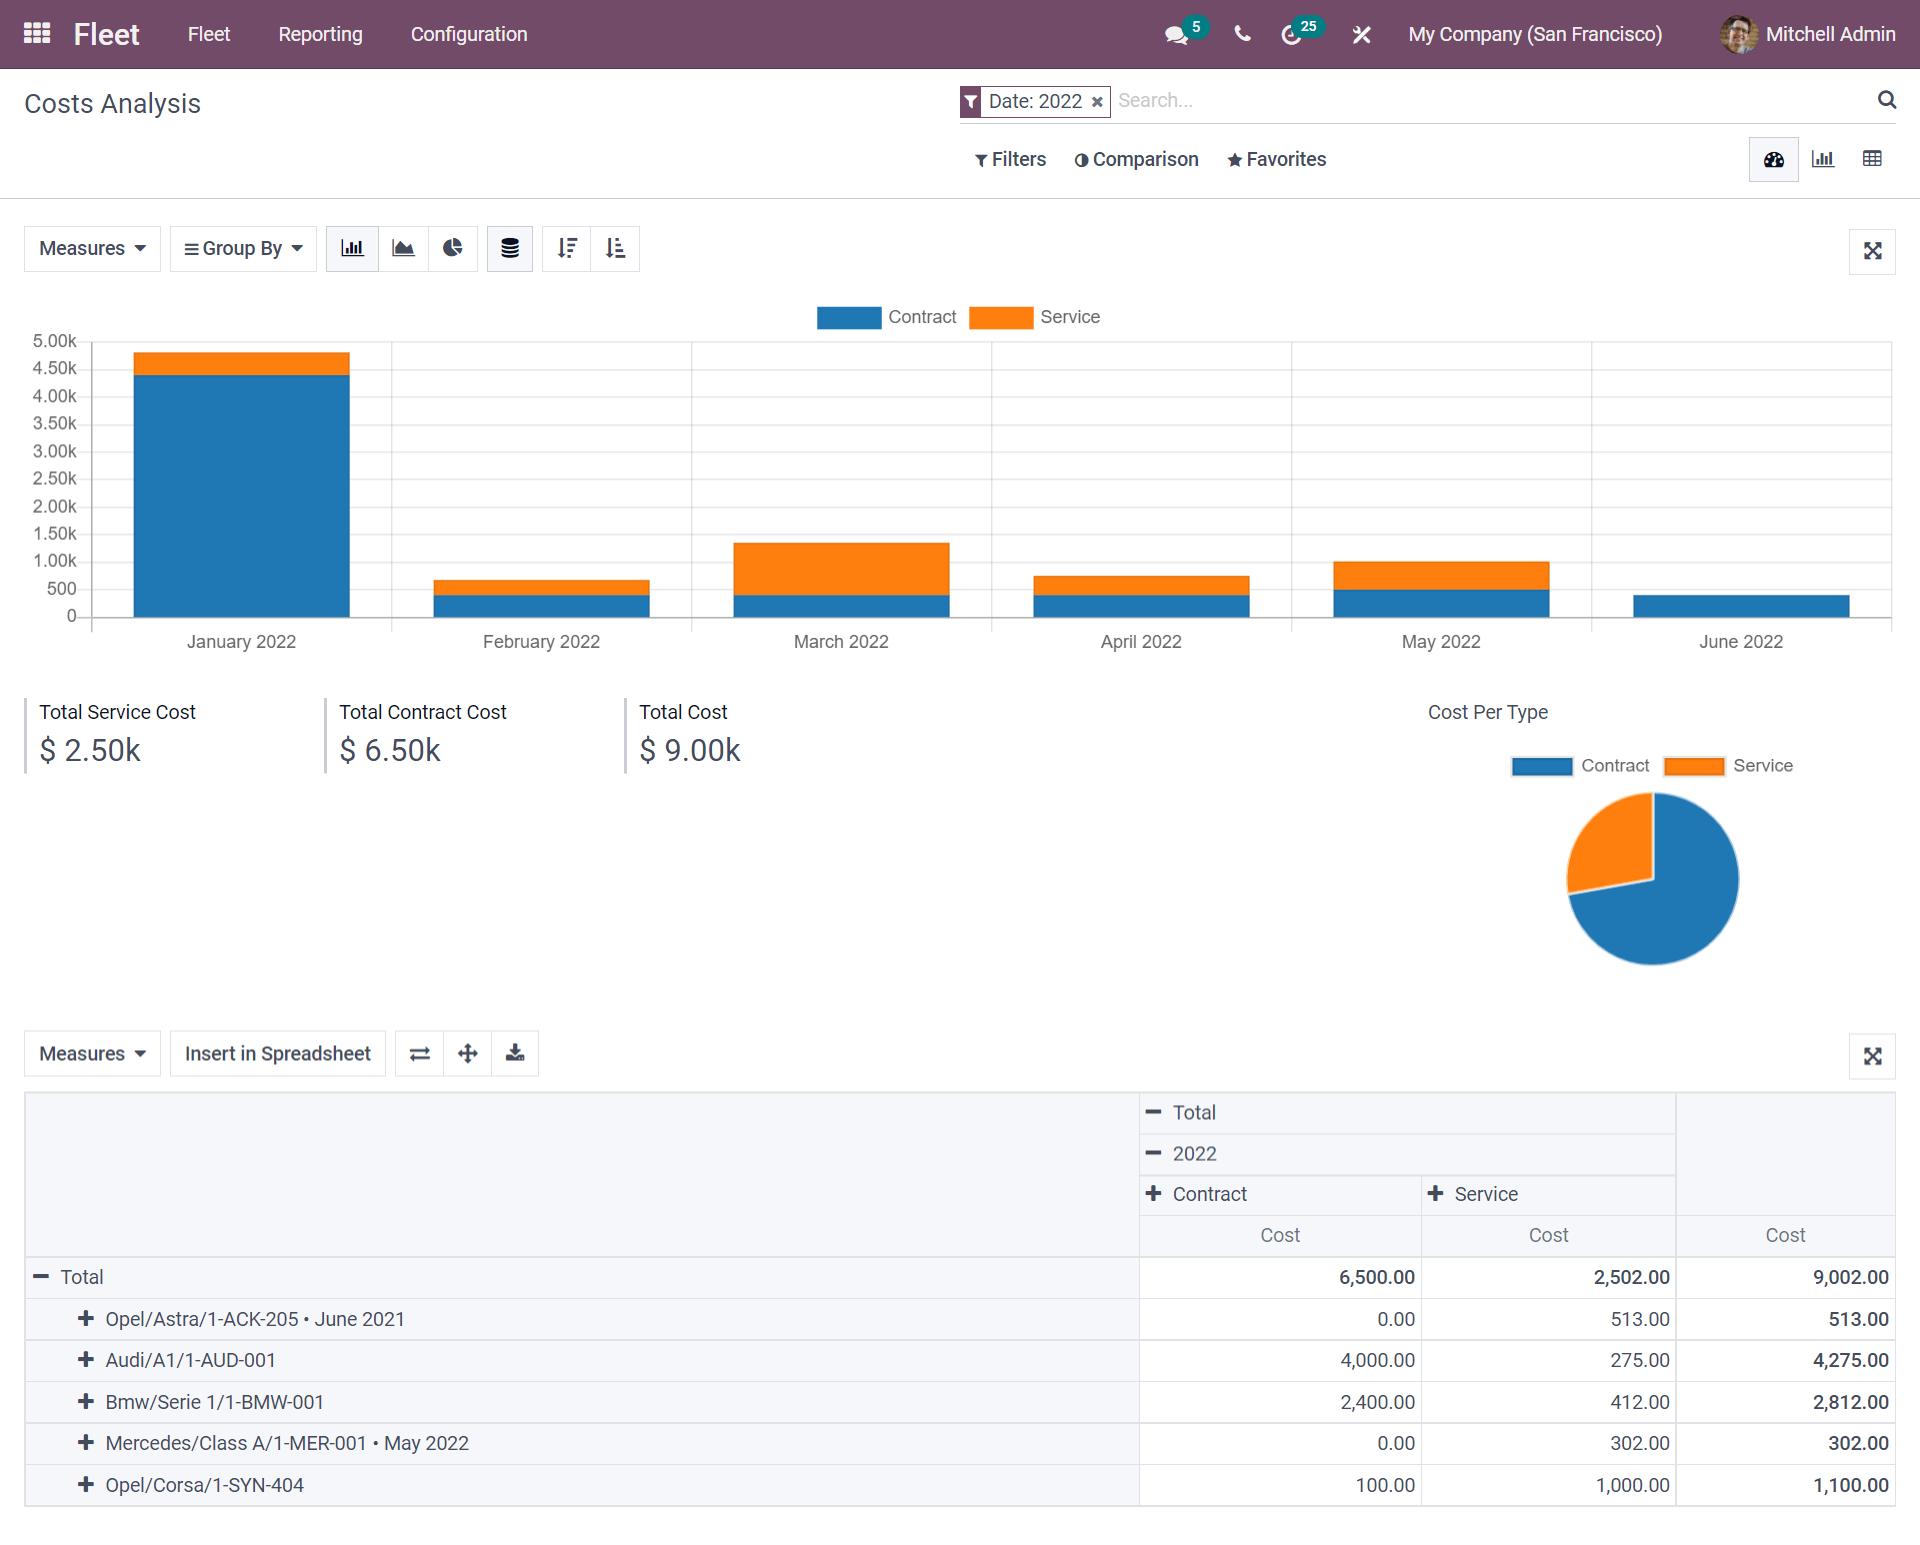Open the Measures dropdown
Screen dimensions: 1920x1545
[90, 248]
